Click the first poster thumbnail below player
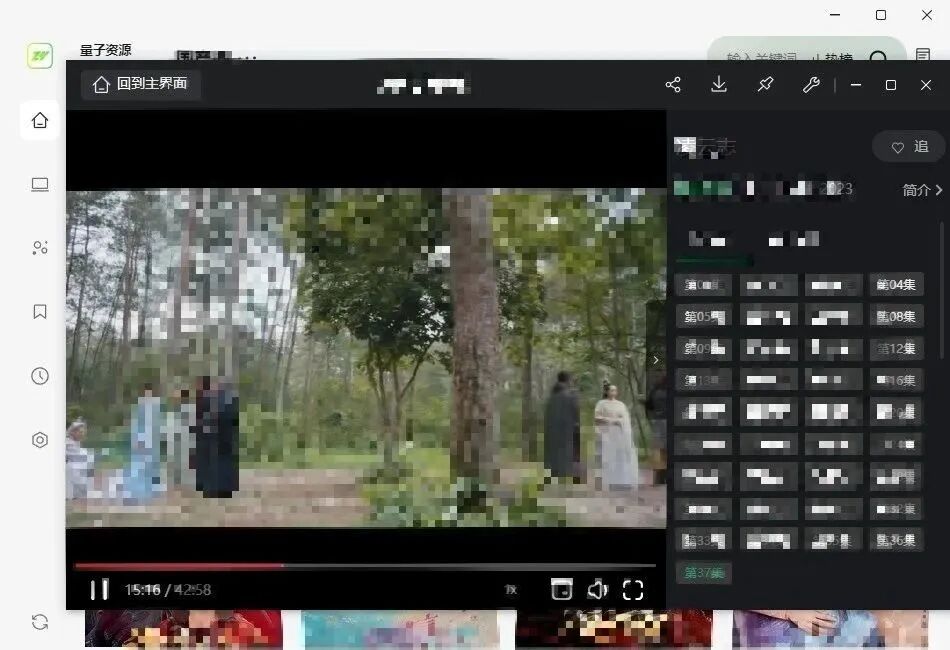Screen dimensions: 950x650 click(184, 629)
